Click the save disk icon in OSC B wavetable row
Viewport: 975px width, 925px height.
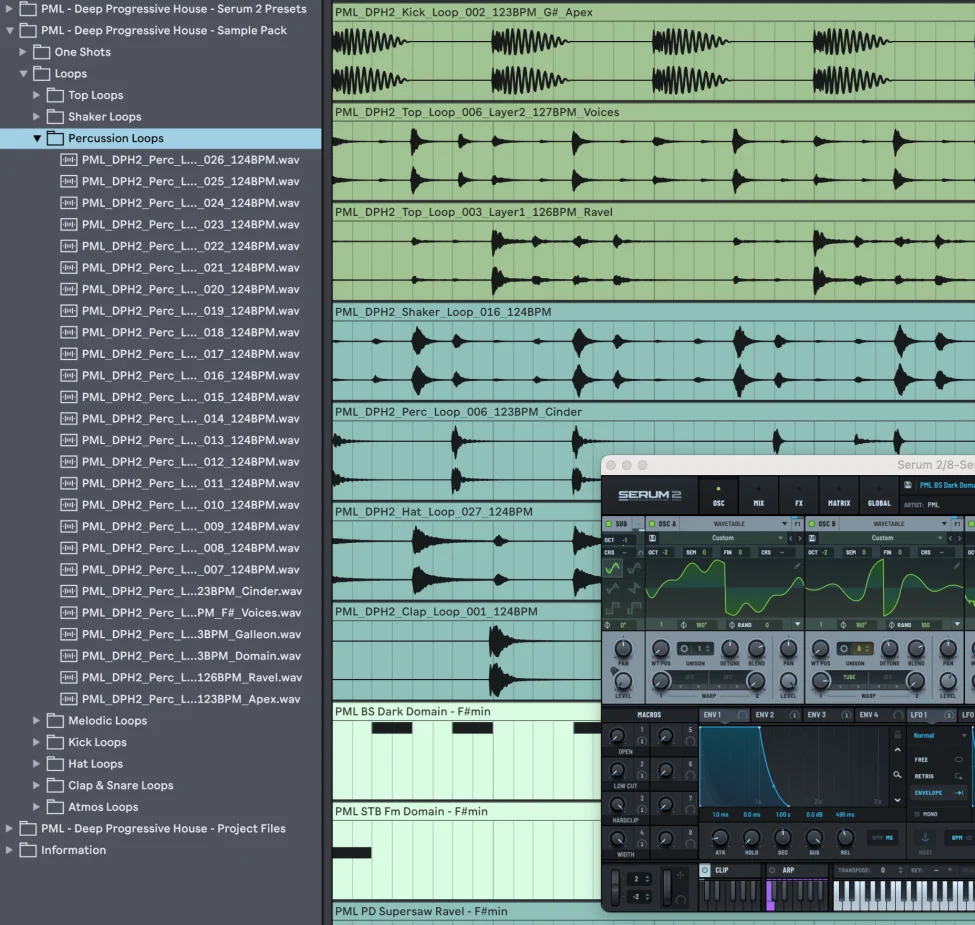click(x=812, y=538)
